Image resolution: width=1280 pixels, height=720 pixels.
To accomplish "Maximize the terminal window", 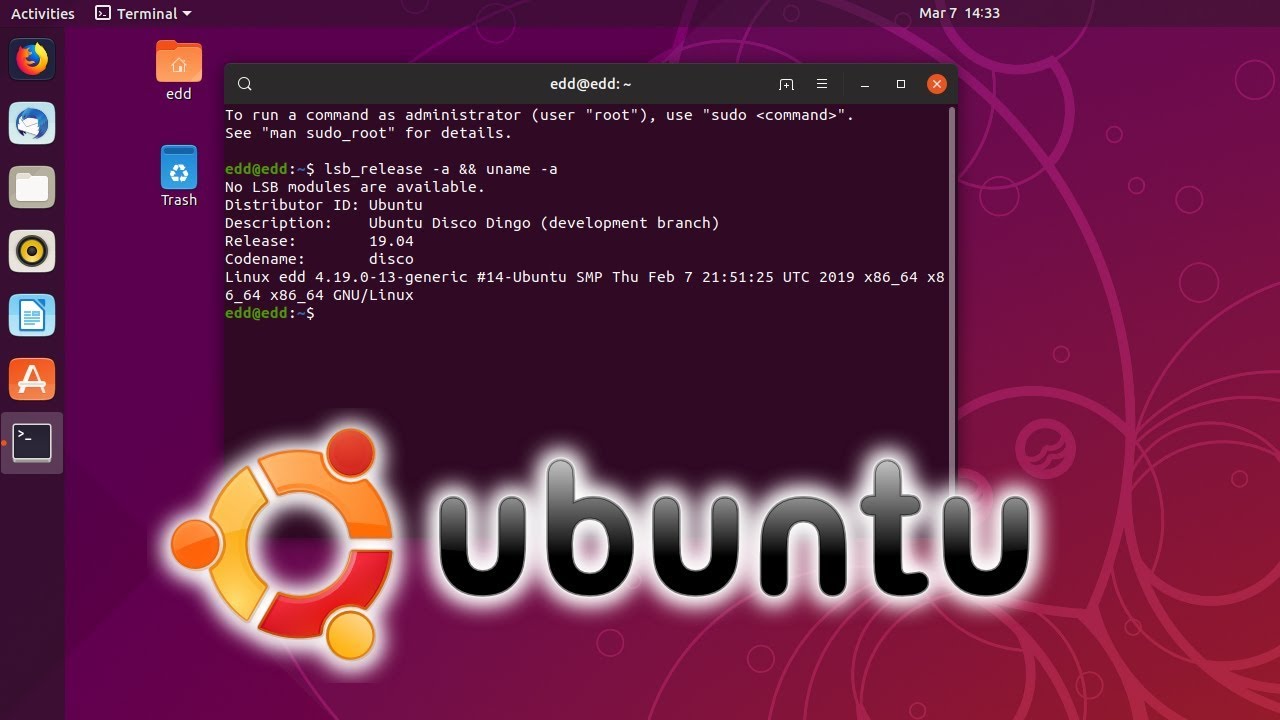I will 900,85.
